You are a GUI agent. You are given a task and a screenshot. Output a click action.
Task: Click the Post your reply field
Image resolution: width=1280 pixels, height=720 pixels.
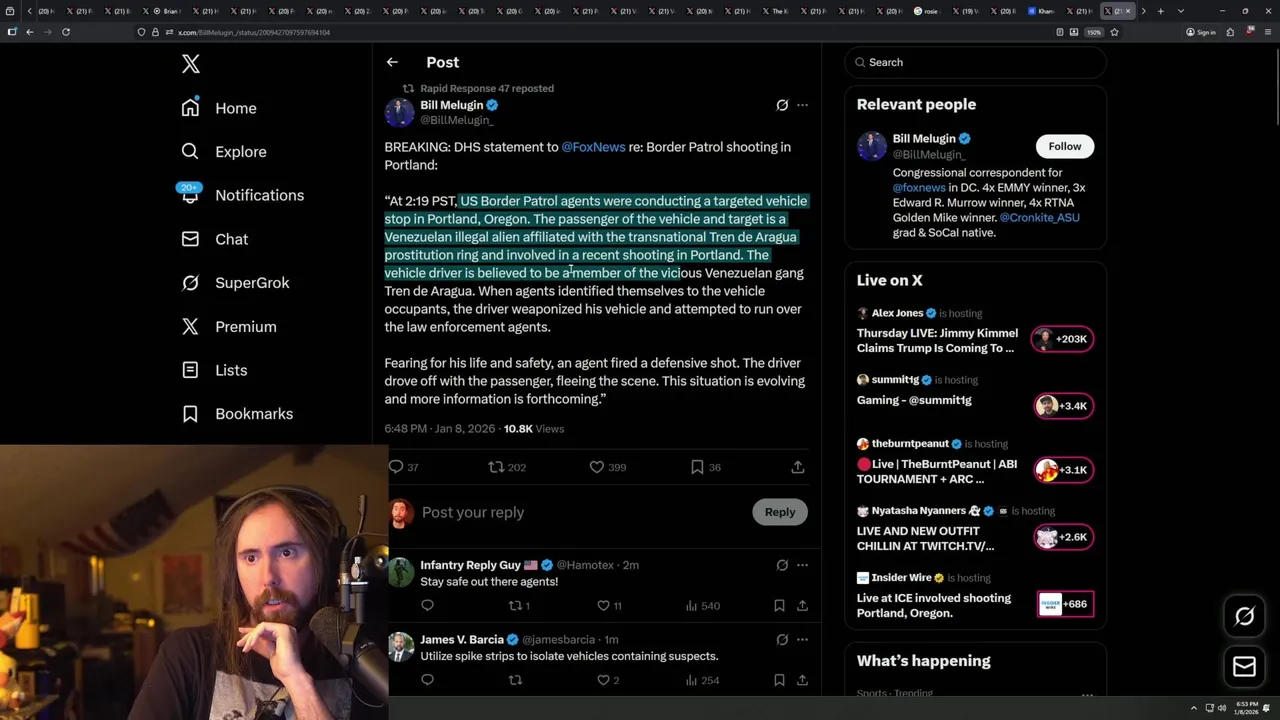(x=582, y=512)
